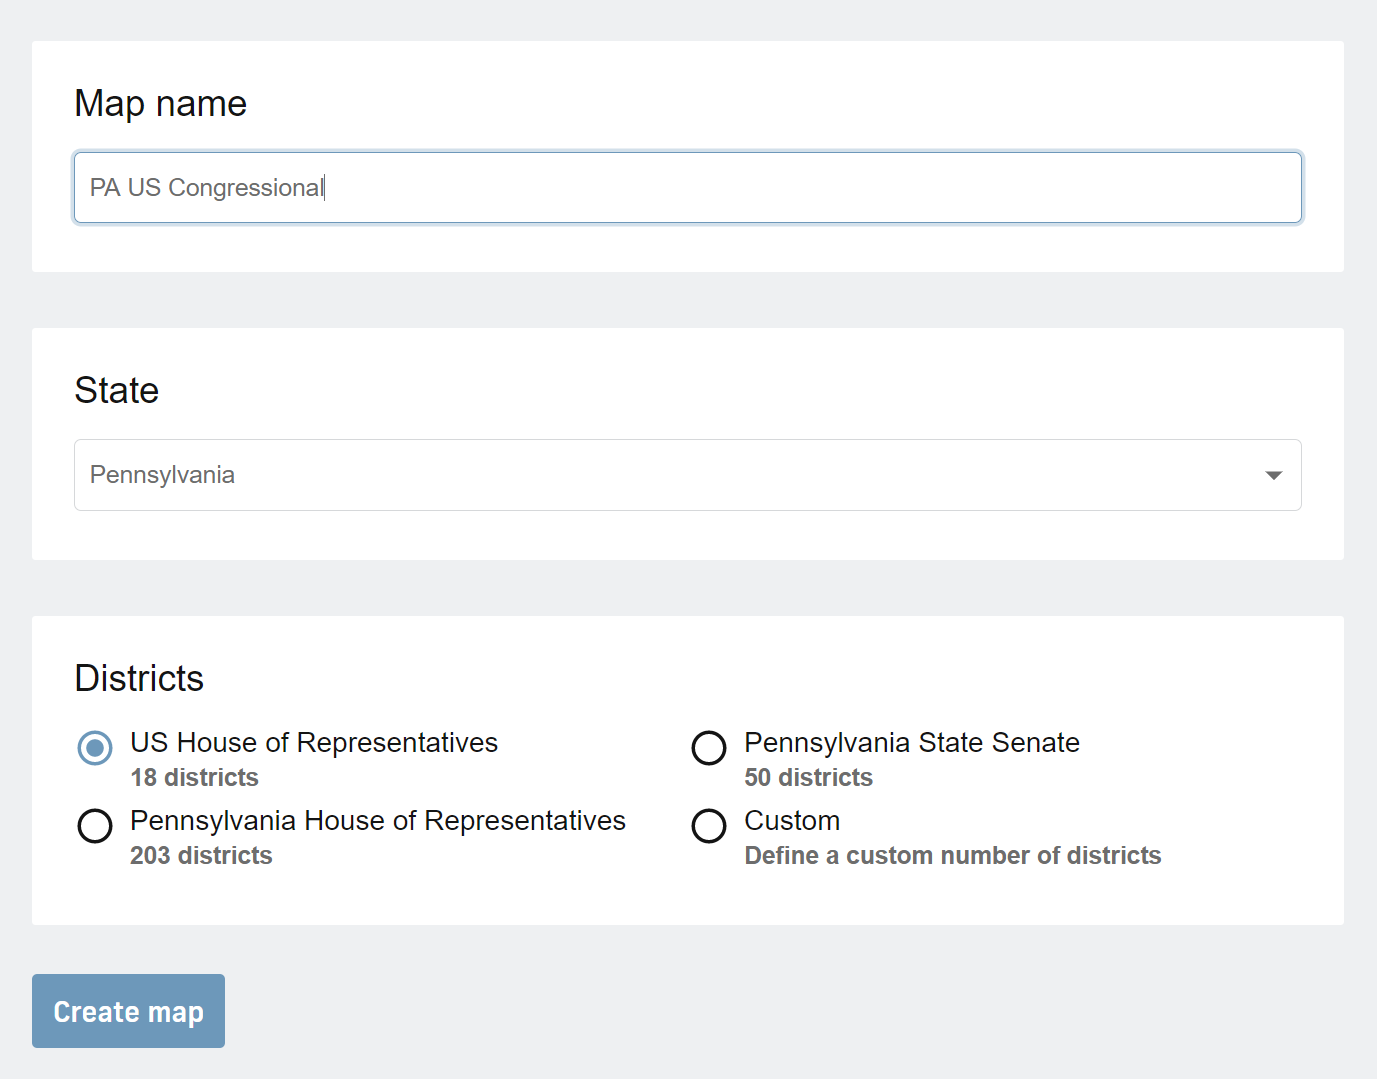Viewport: 1377px width, 1079px height.
Task: Choose the Custom districts radio button
Action: coord(709,825)
